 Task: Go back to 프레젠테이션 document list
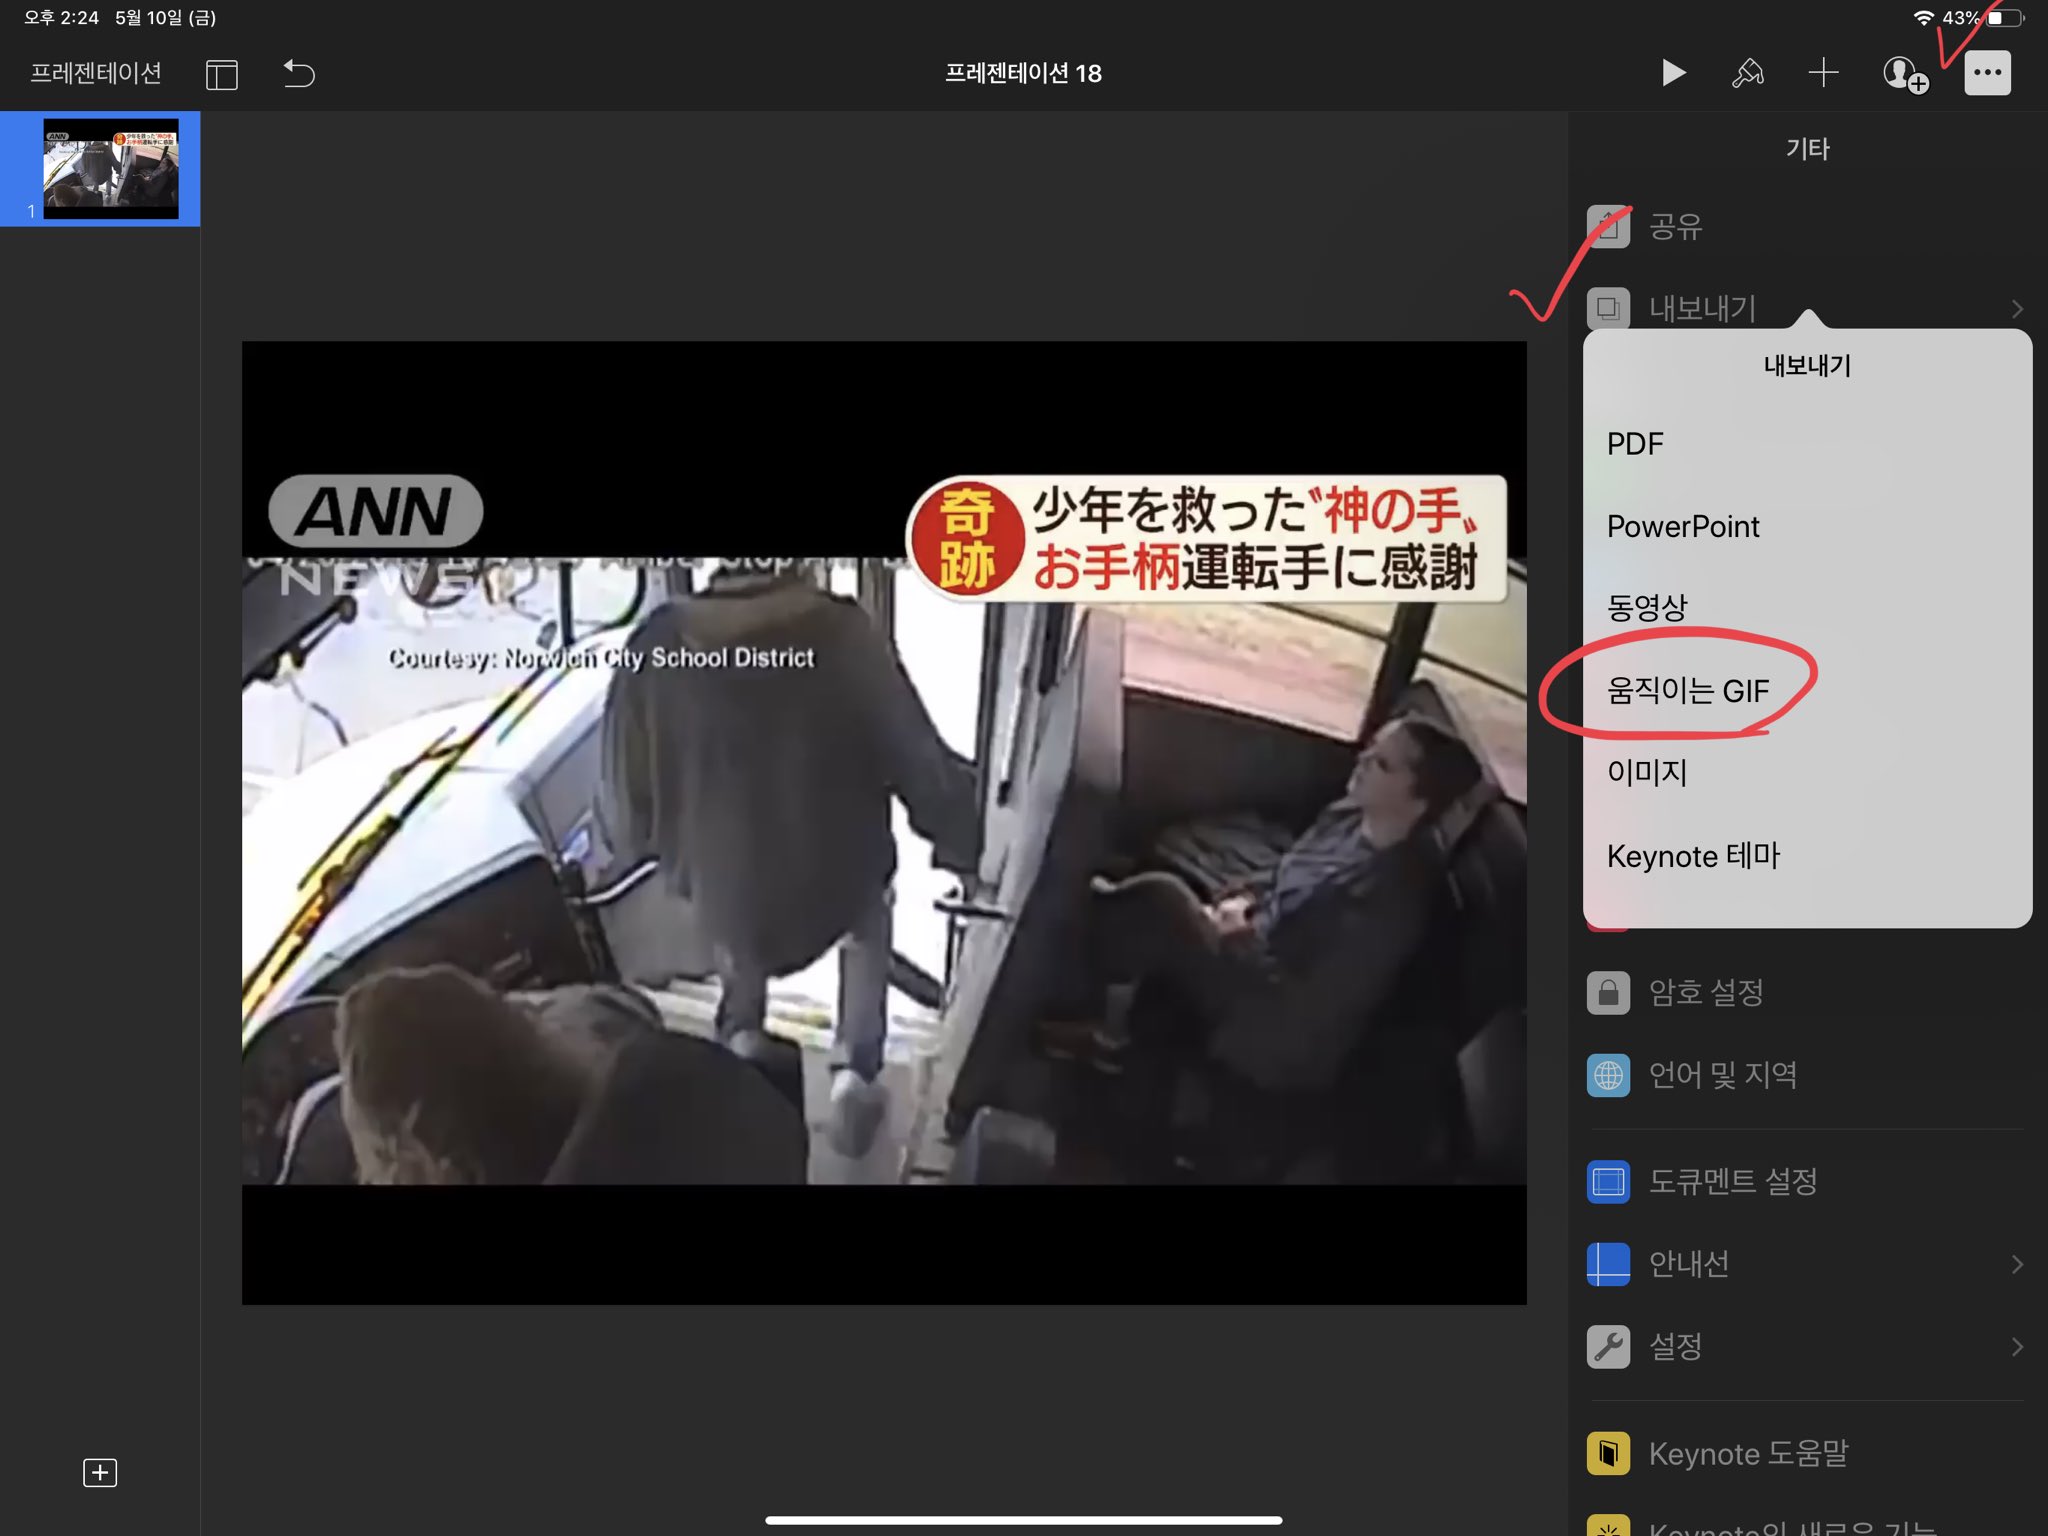tap(96, 73)
